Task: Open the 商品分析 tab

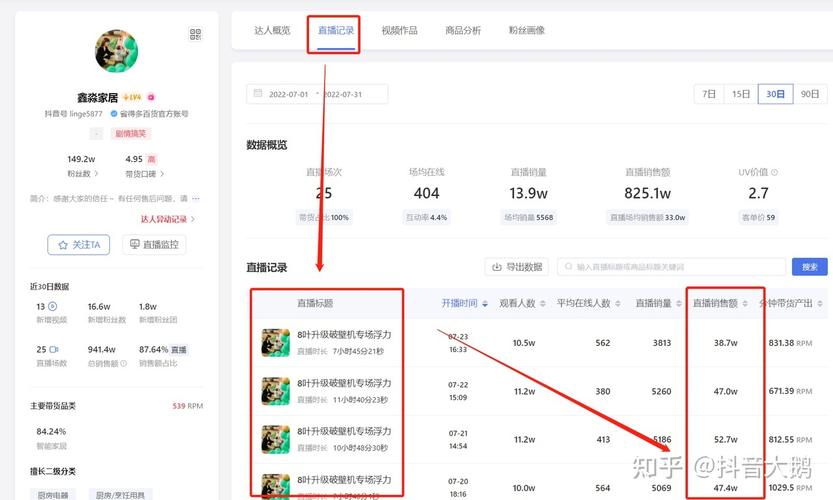Action: coord(463,30)
